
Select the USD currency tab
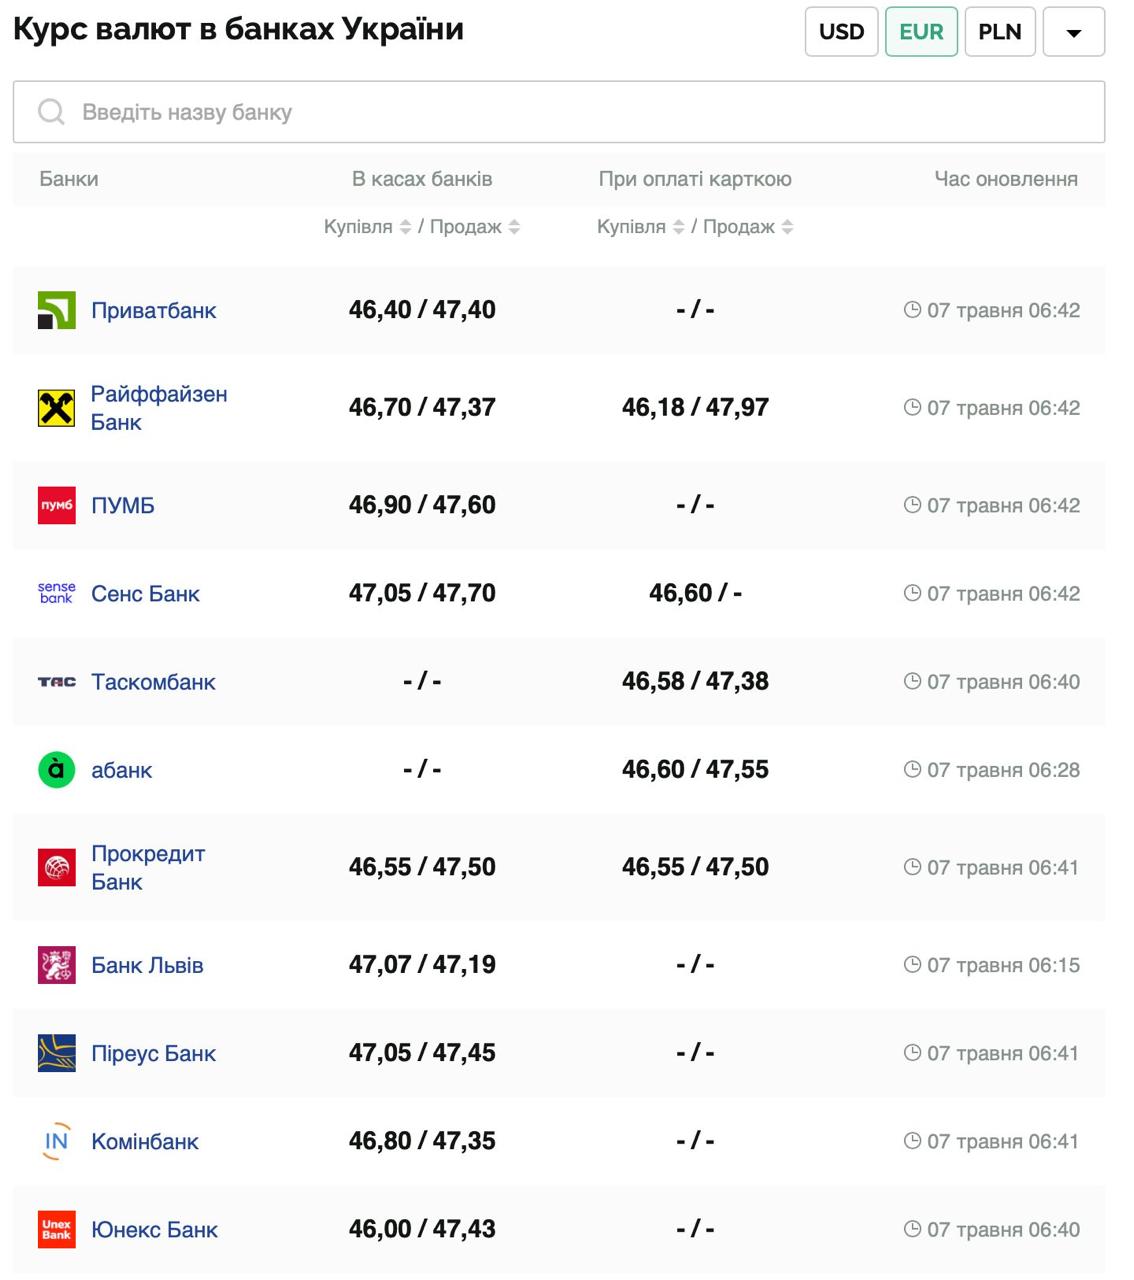click(x=841, y=32)
